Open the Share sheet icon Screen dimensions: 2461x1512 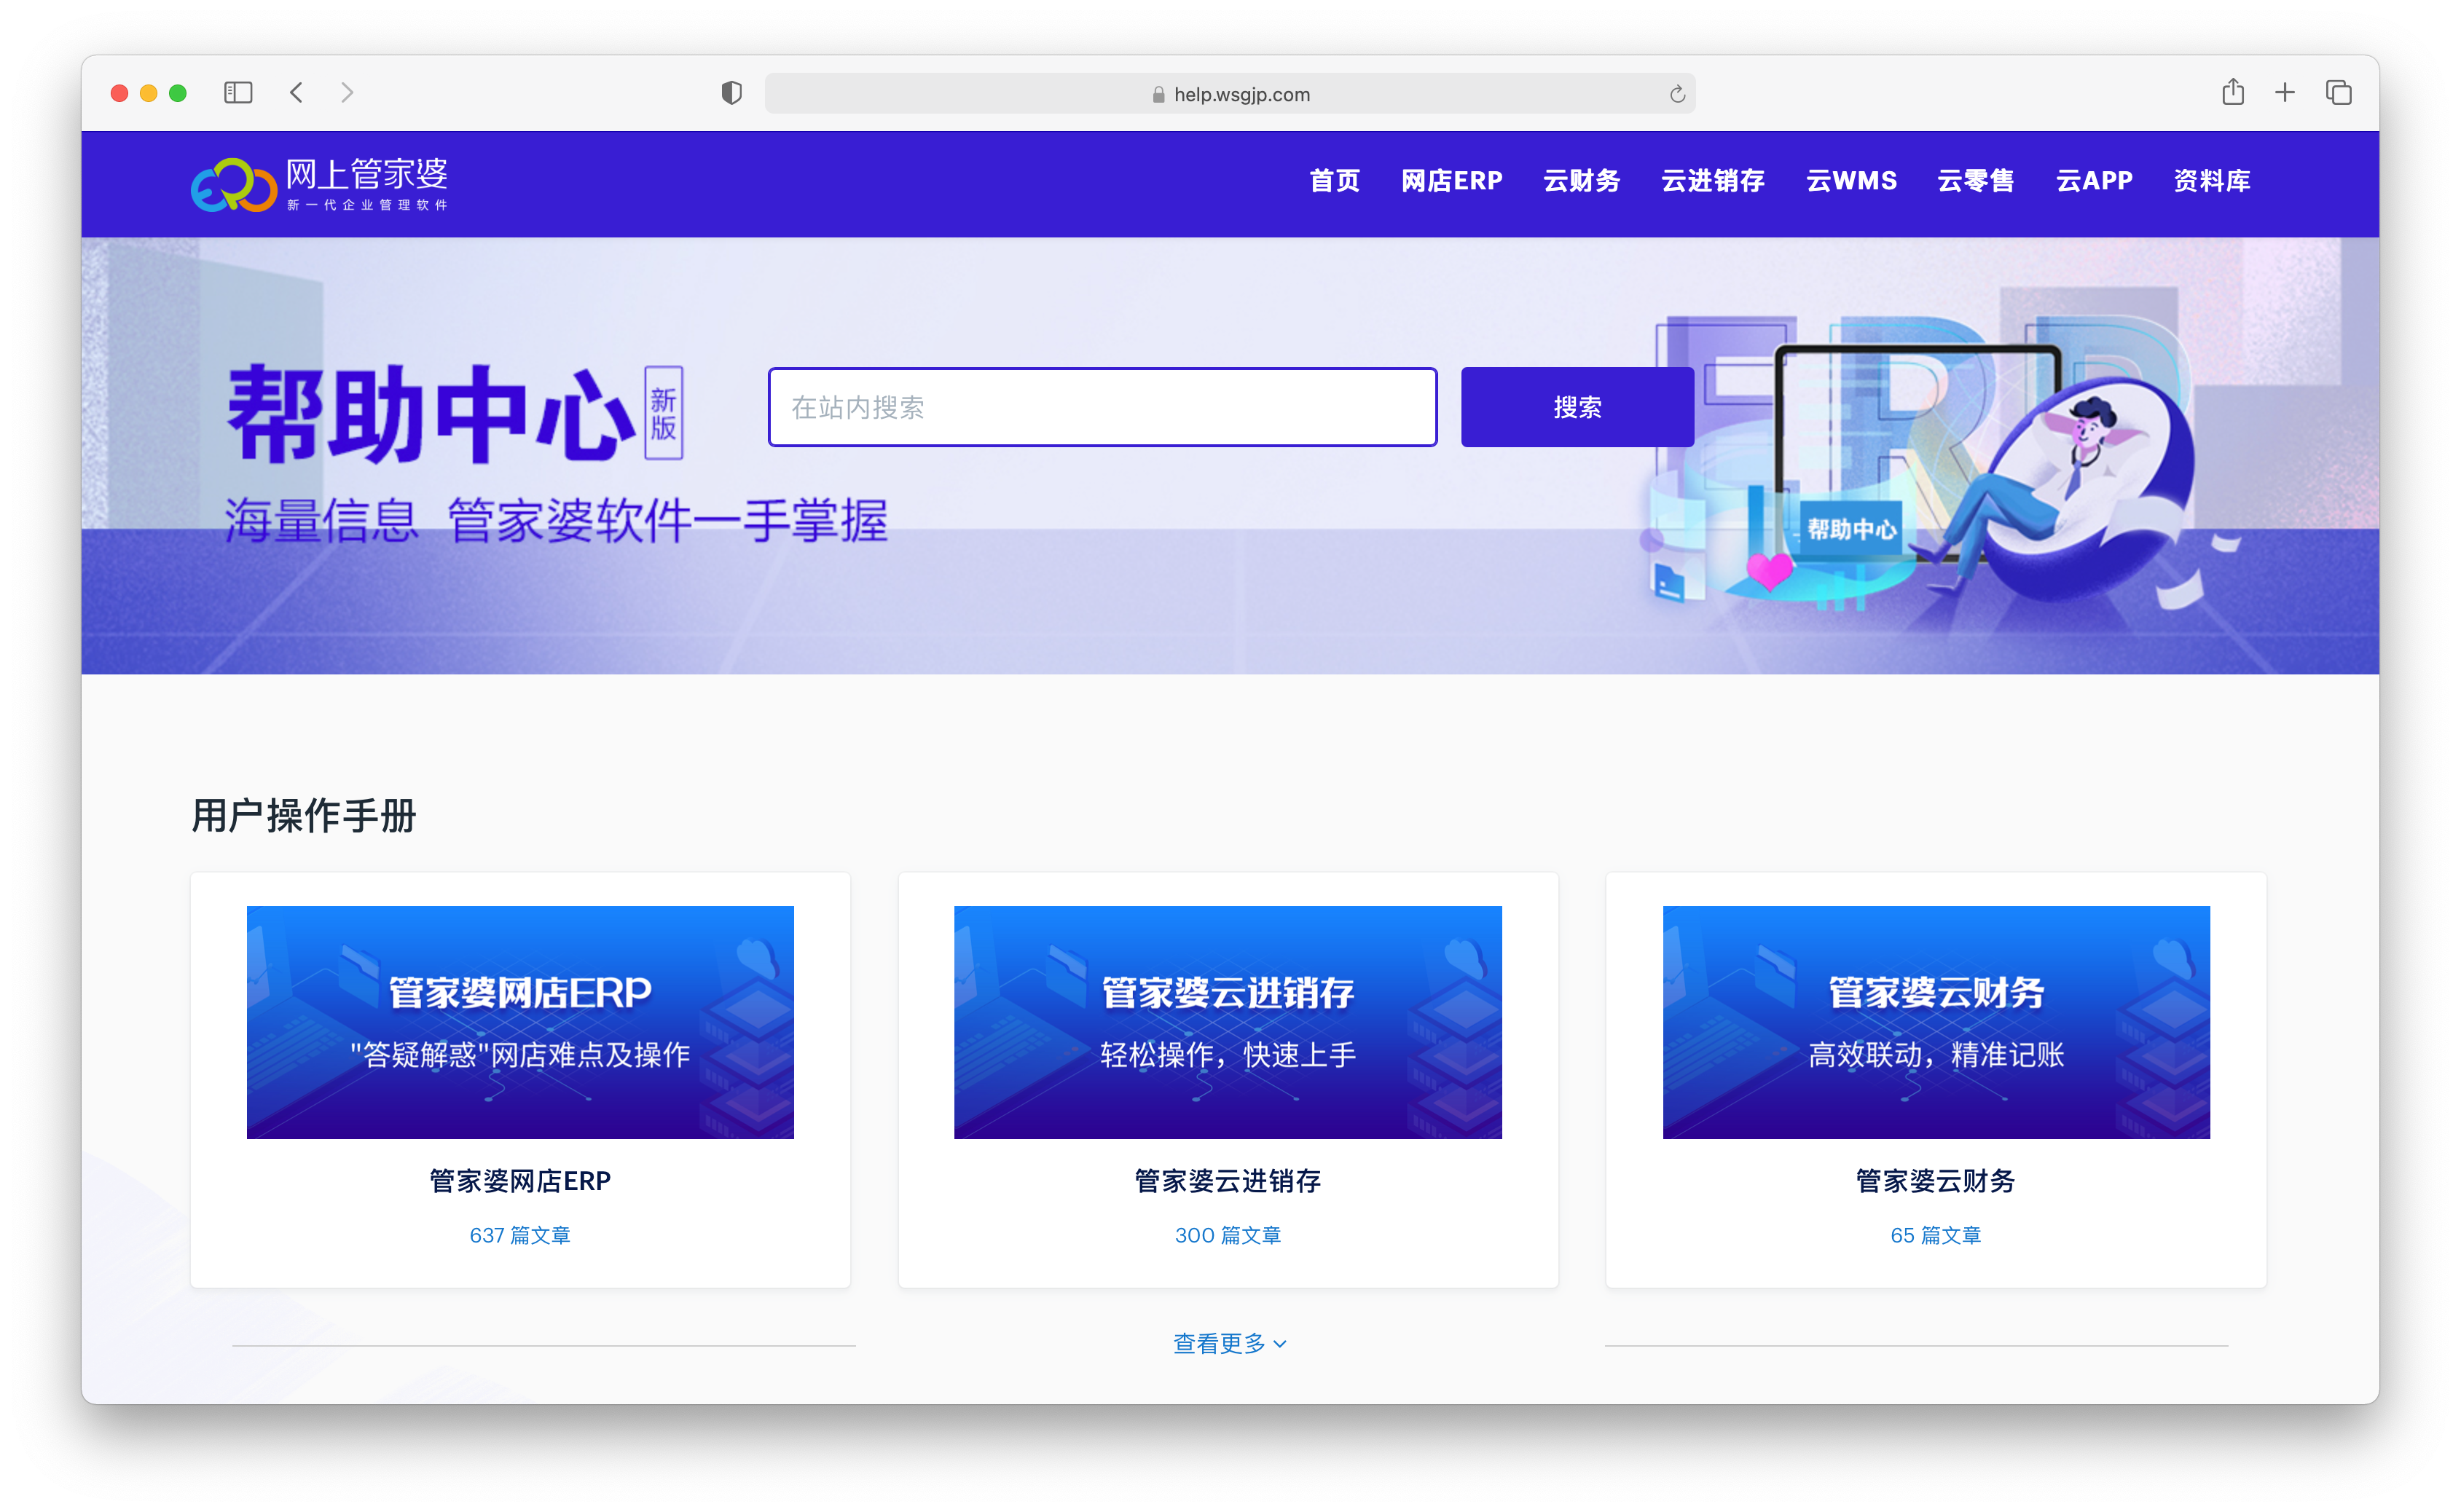point(2232,93)
